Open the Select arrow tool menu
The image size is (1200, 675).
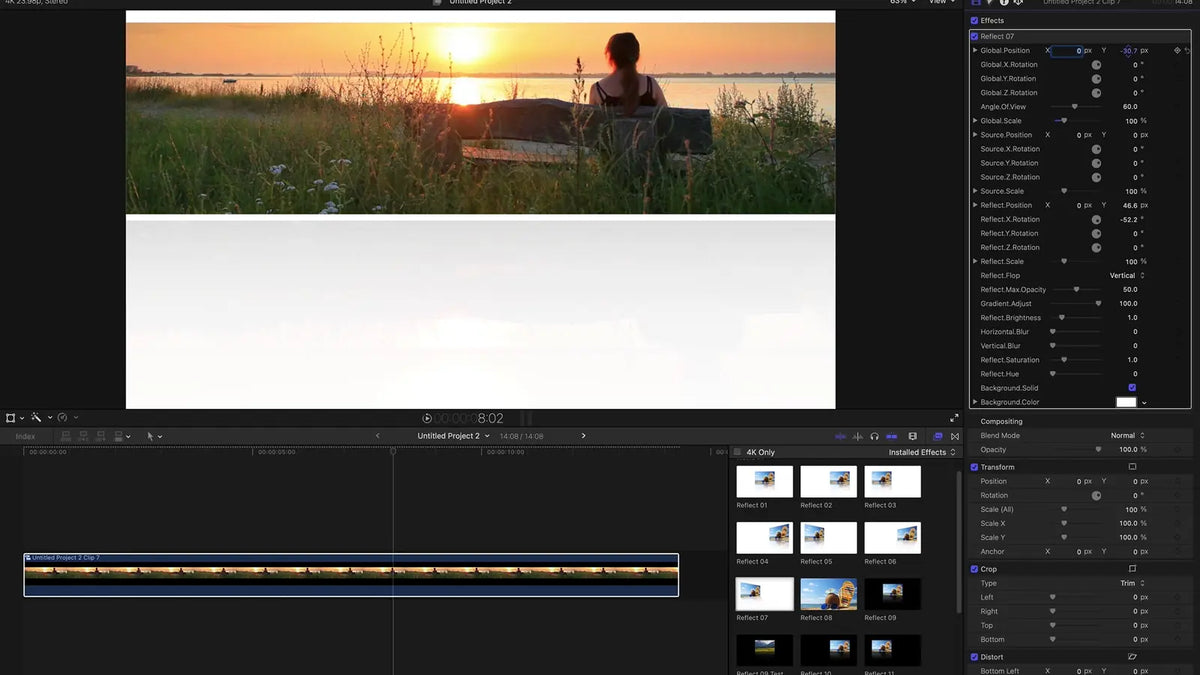tap(154, 436)
